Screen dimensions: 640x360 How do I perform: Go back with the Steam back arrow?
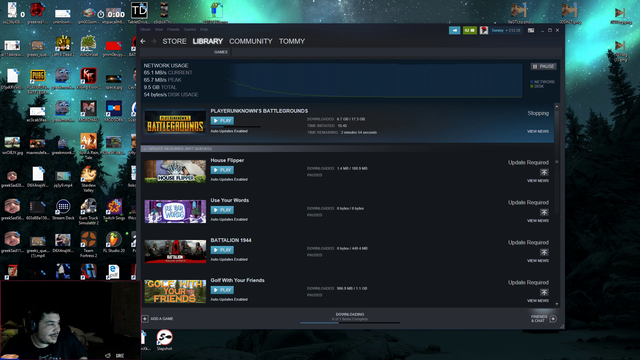pyautogui.click(x=143, y=41)
